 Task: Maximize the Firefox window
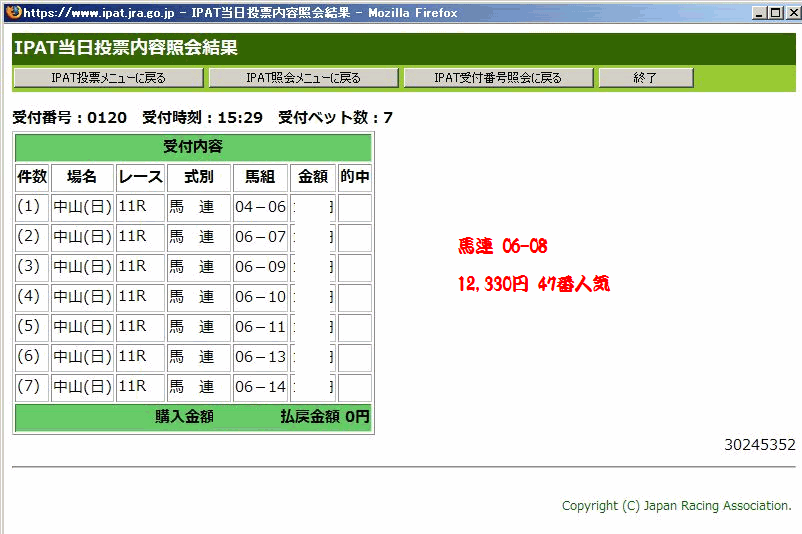point(775,13)
